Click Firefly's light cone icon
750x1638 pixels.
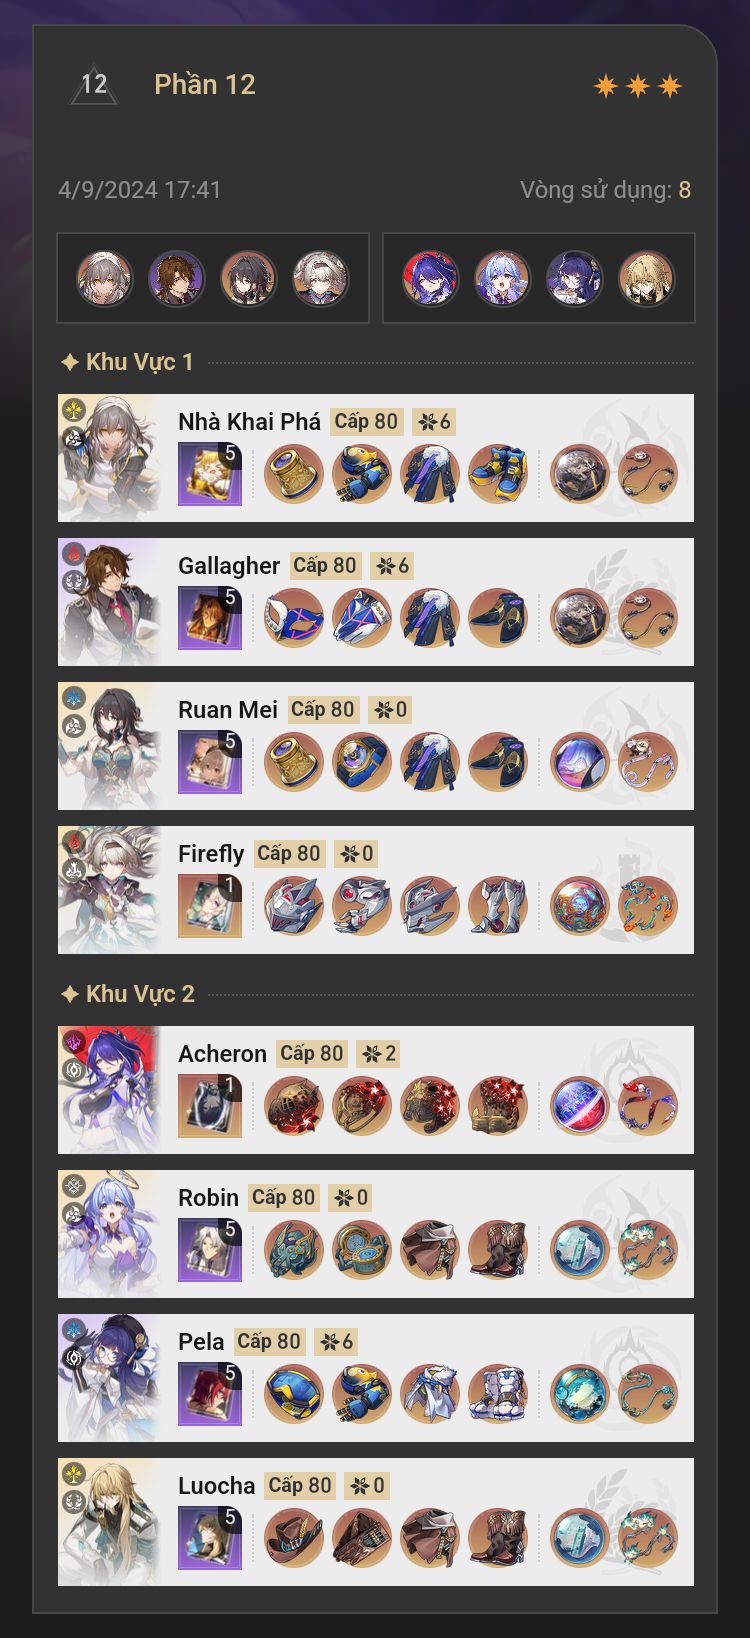pos(210,906)
